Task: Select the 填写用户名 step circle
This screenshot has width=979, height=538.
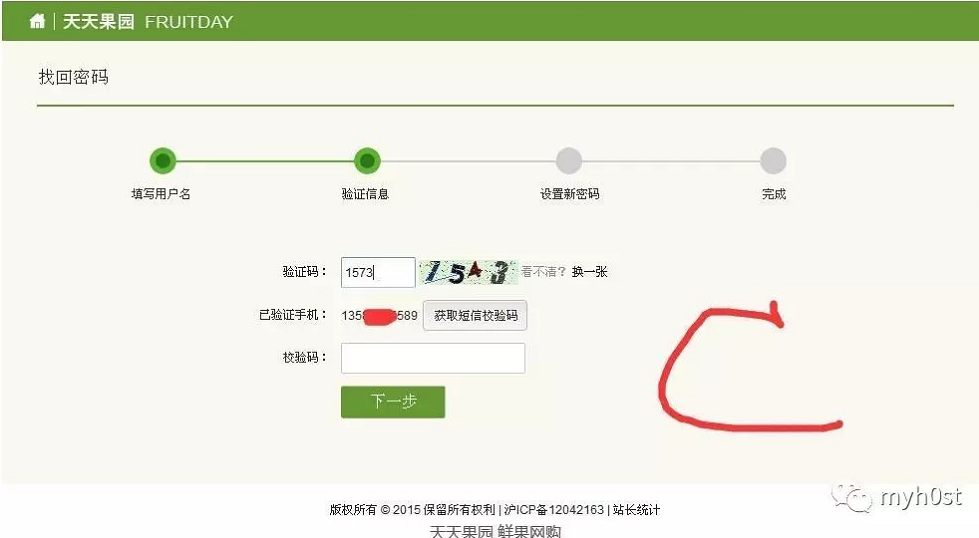Action: [x=163, y=161]
